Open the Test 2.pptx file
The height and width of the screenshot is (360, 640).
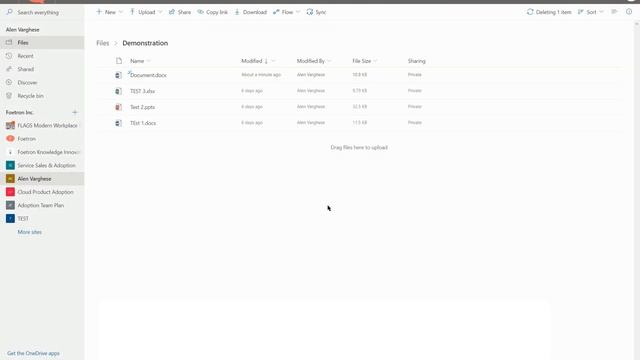click(x=142, y=107)
